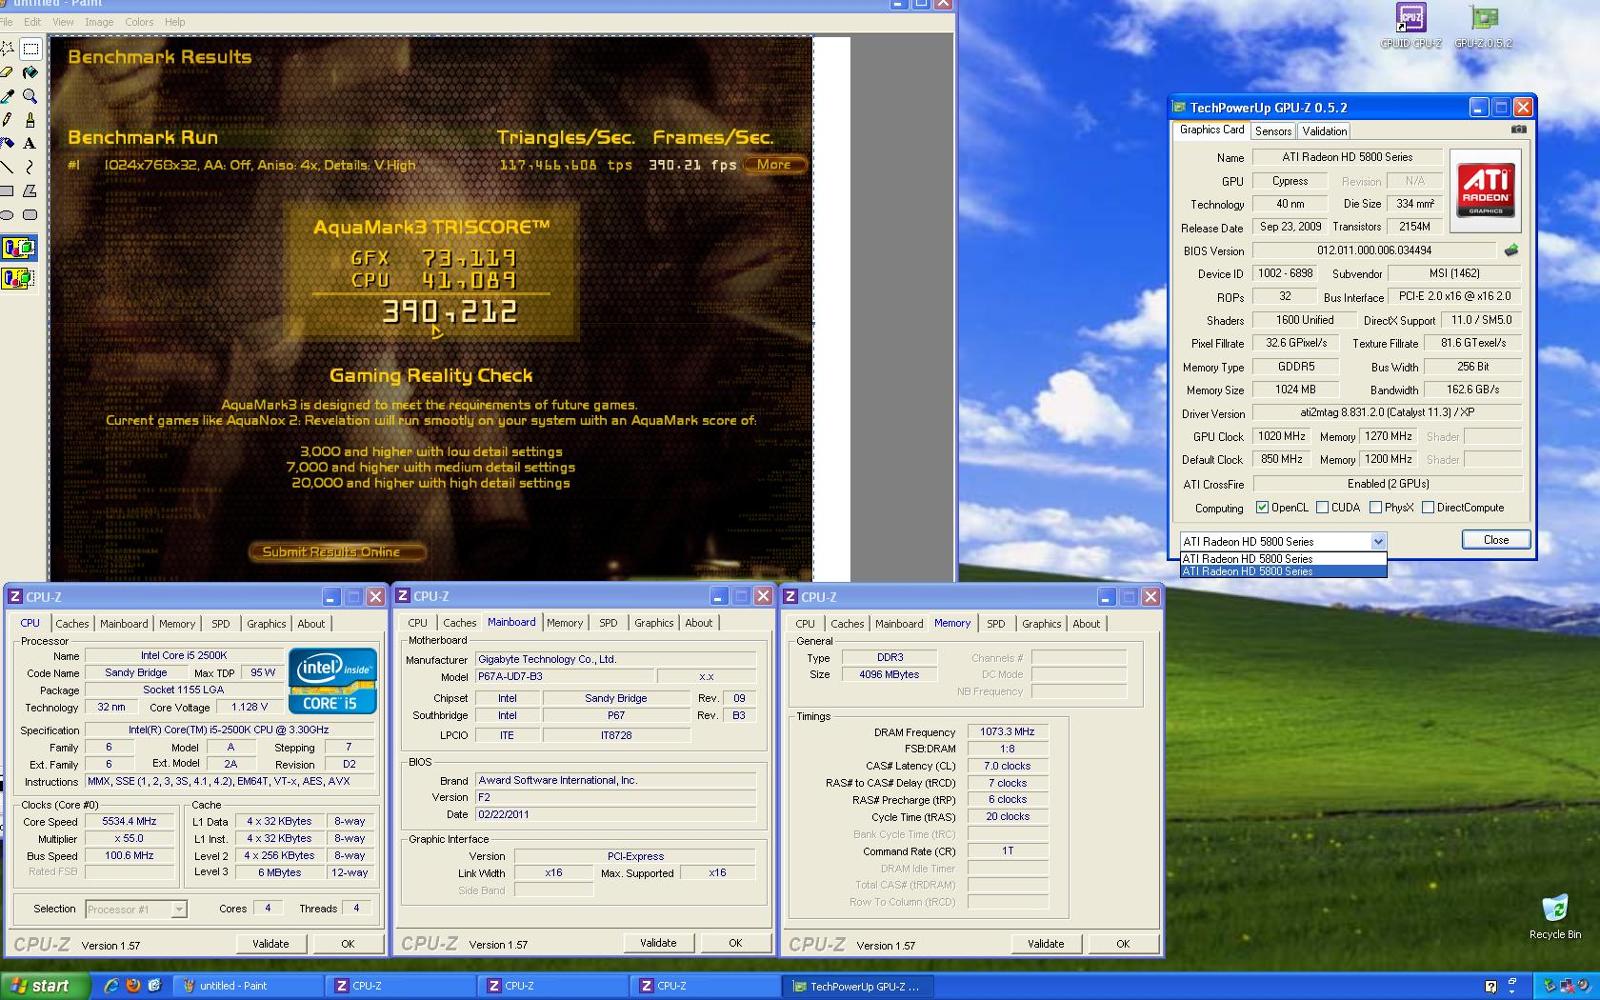Open Graphics tab in Memory CPU-Z window
Image resolution: width=1600 pixels, height=1000 pixels.
click(1041, 624)
